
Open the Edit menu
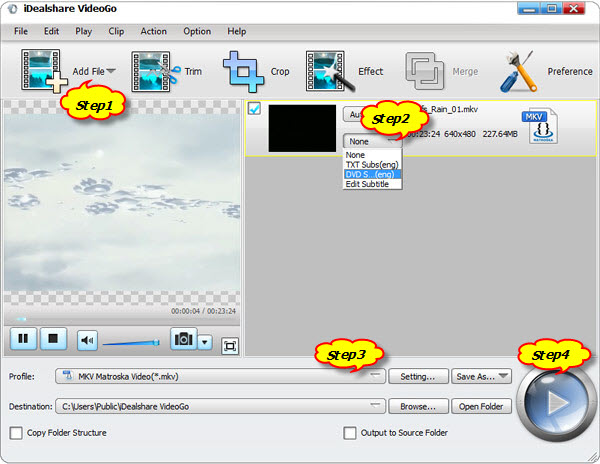(x=51, y=31)
